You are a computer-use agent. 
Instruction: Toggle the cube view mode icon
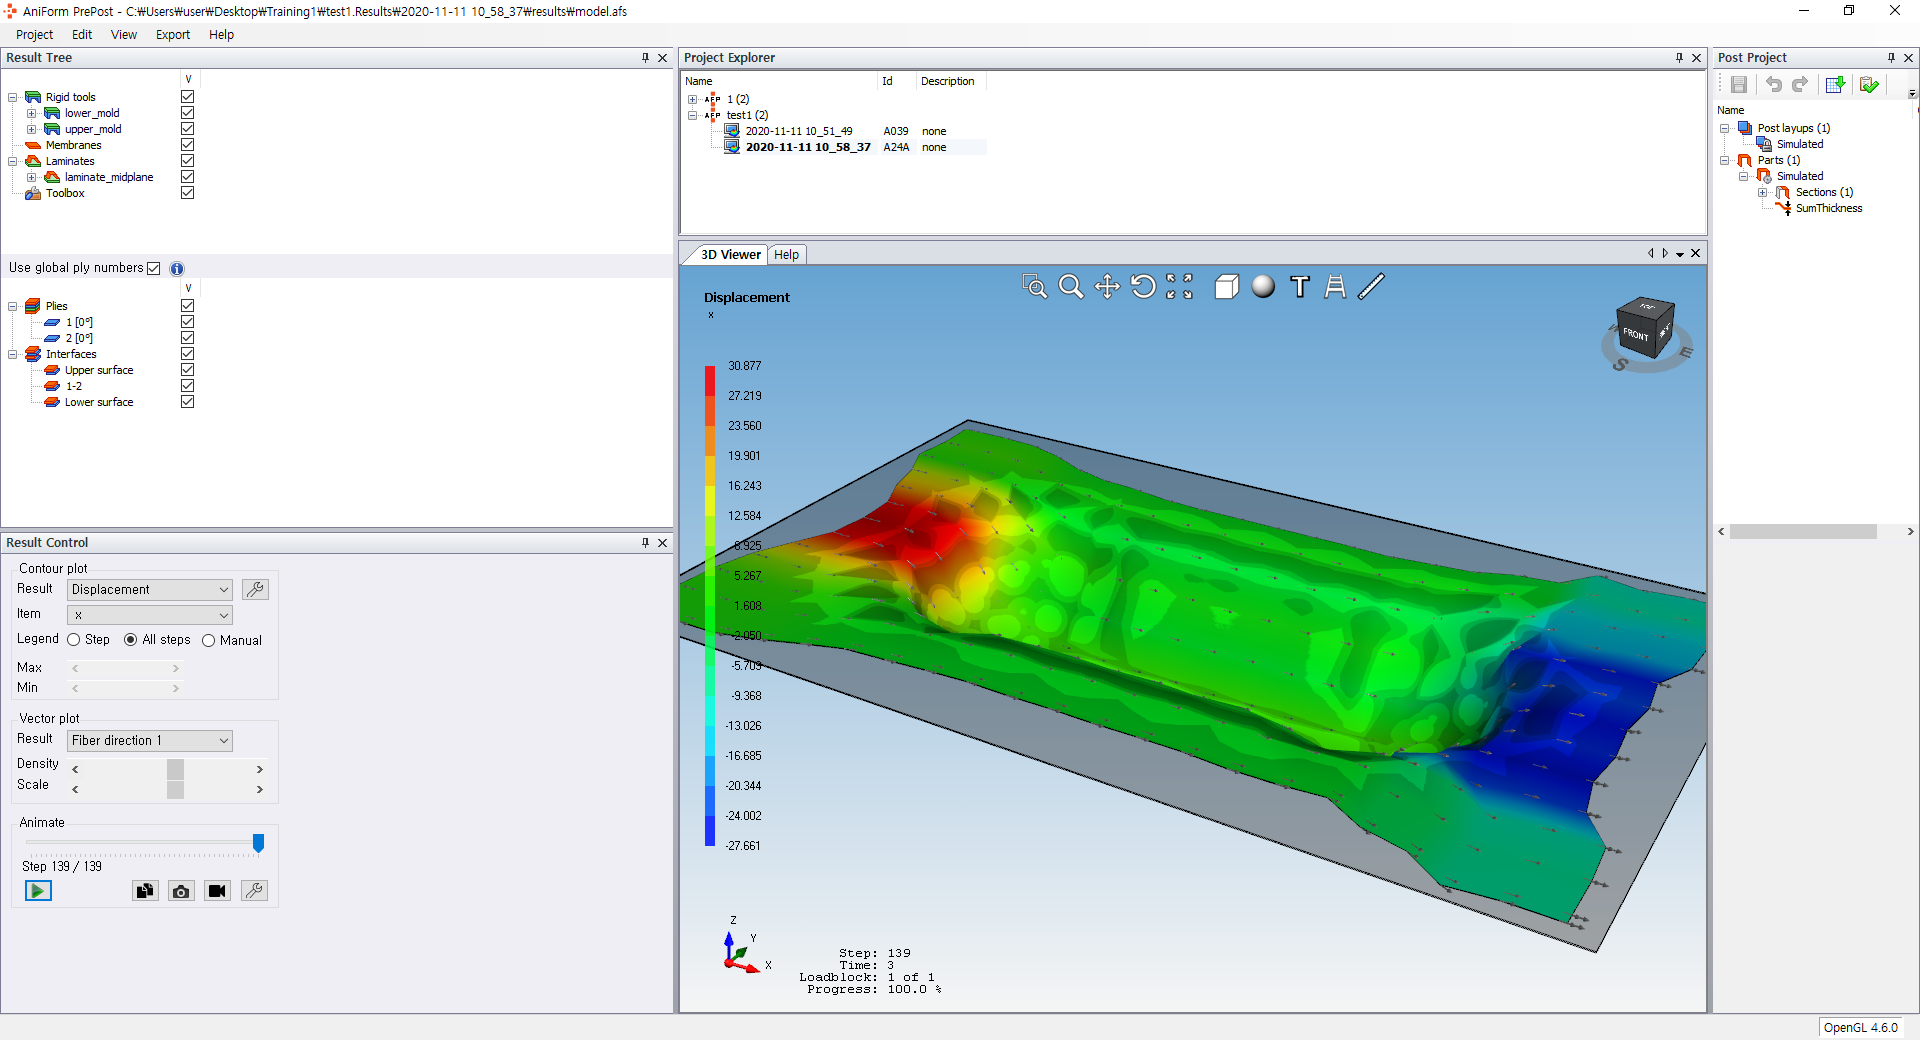1227,287
